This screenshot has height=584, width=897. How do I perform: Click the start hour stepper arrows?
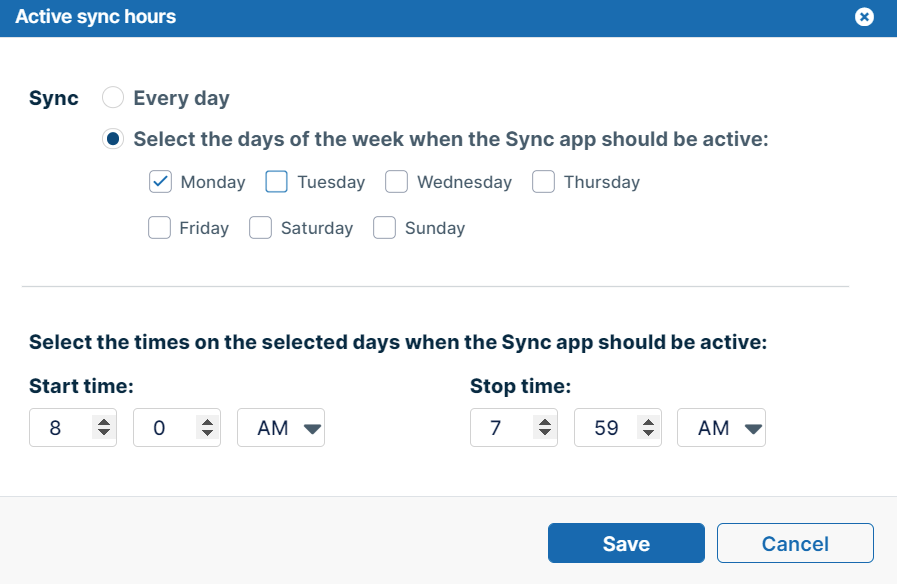pos(103,428)
